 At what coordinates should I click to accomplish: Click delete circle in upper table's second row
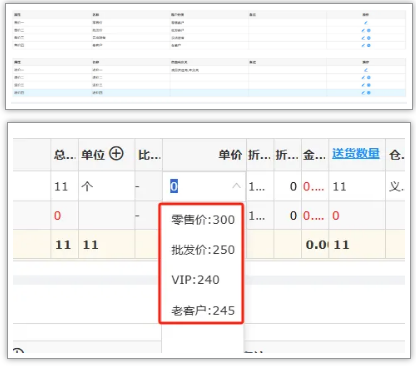tap(369, 30)
